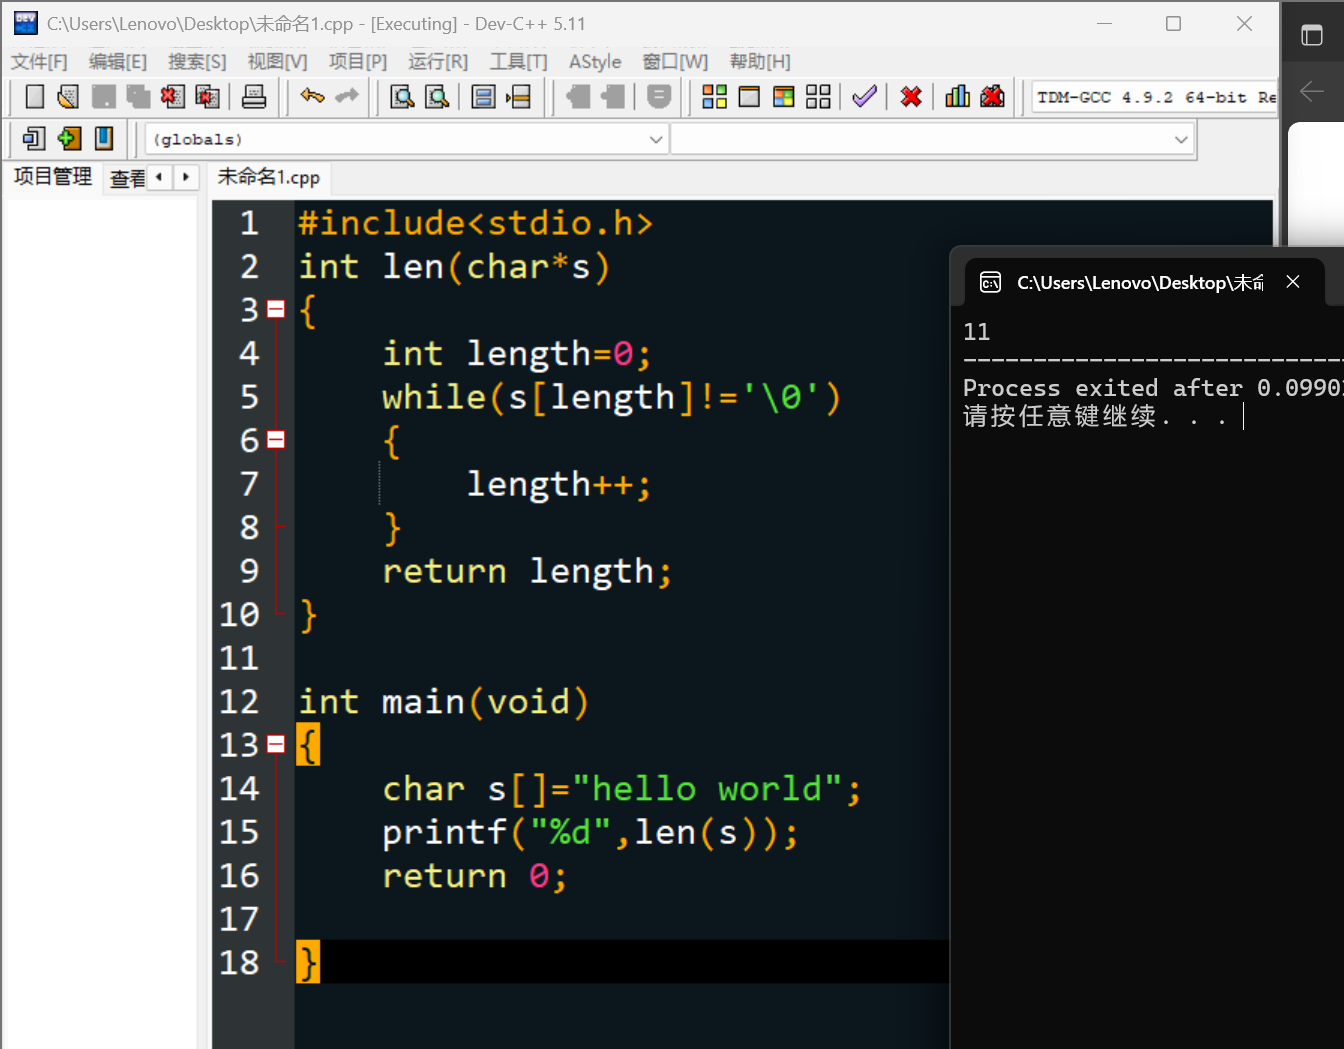Click the greyed unindent icon
Viewport: 1344px width, 1049px height.
579,97
